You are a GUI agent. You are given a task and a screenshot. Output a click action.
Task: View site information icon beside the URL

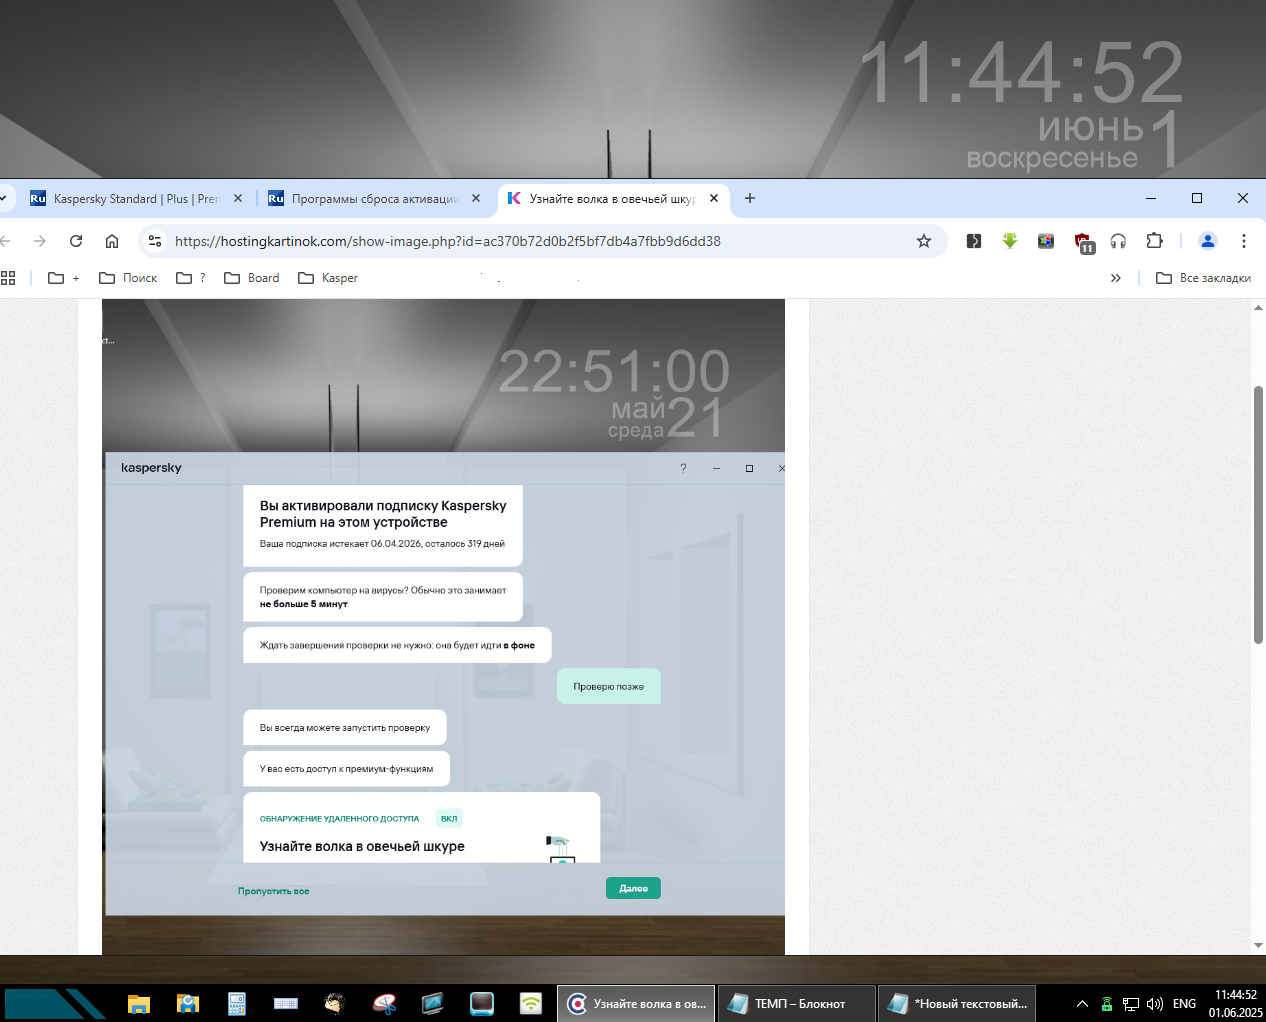pyautogui.click(x=155, y=241)
